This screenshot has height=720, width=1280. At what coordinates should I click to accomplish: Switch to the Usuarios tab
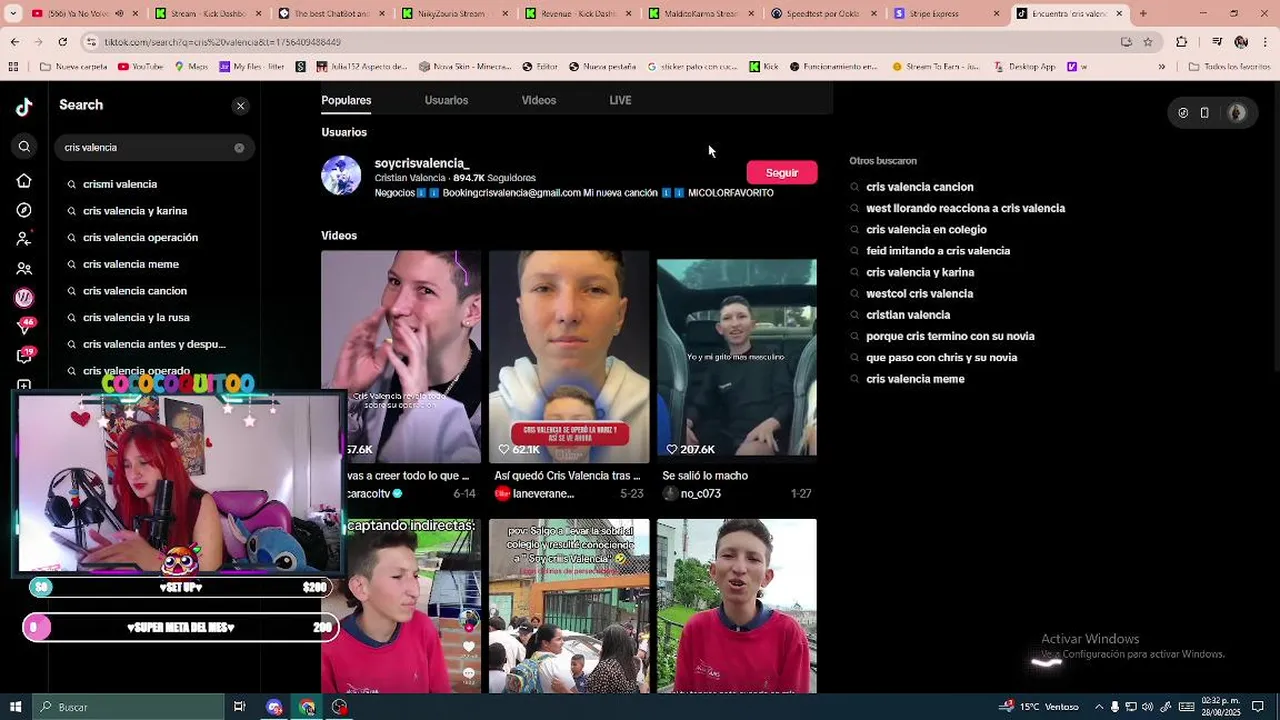click(446, 100)
